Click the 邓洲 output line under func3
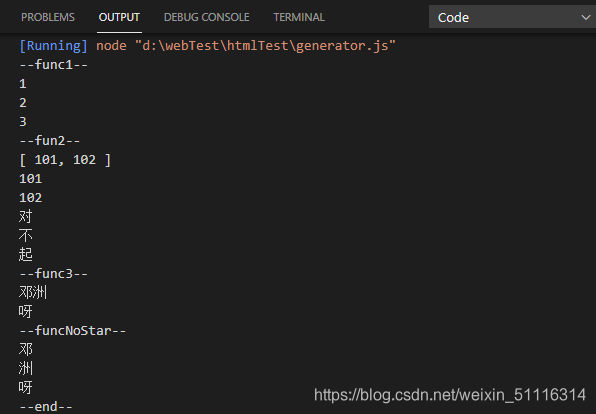This screenshot has width=596, height=414. (33, 292)
